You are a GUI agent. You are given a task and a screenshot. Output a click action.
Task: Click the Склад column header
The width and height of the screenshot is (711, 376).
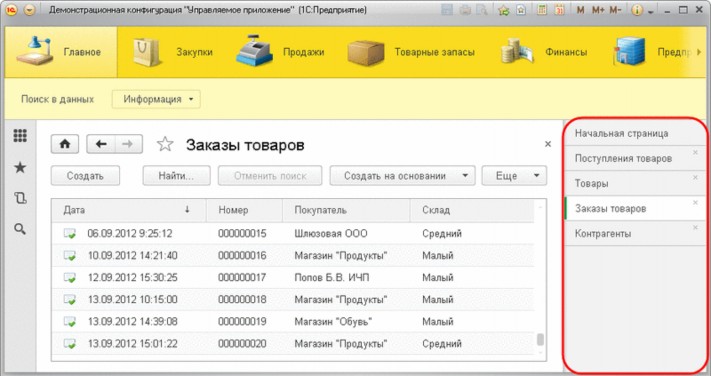coord(472,210)
